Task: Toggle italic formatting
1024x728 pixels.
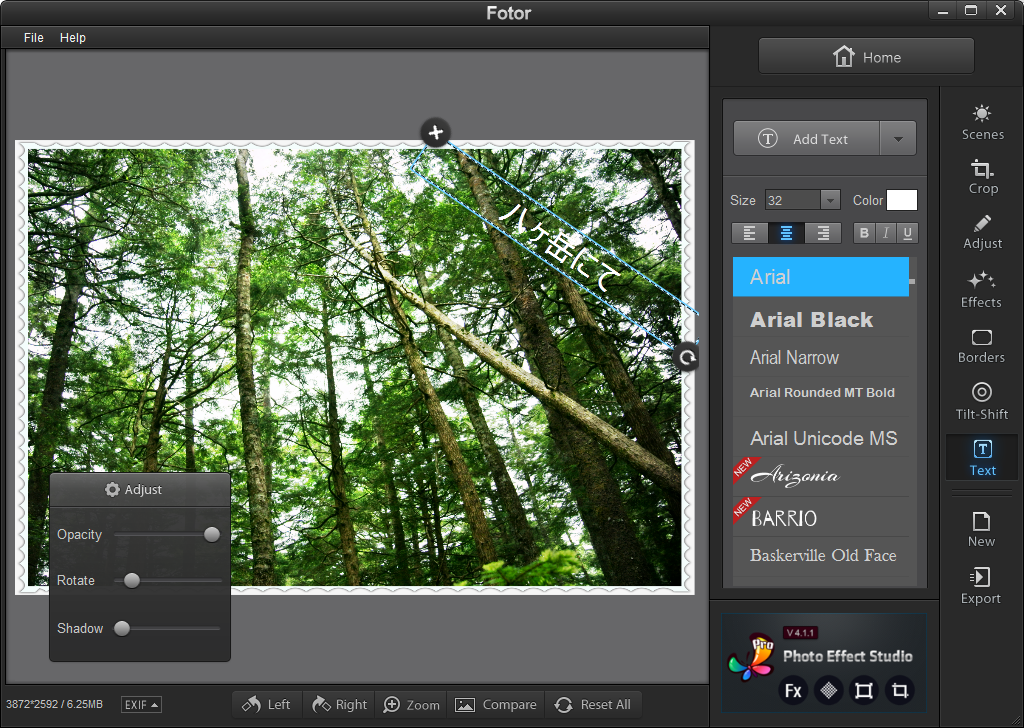Action: pos(886,233)
